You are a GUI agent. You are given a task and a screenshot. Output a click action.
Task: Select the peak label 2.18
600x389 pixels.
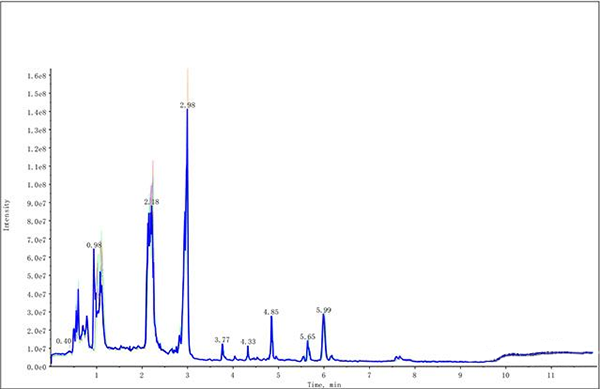click(152, 202)
